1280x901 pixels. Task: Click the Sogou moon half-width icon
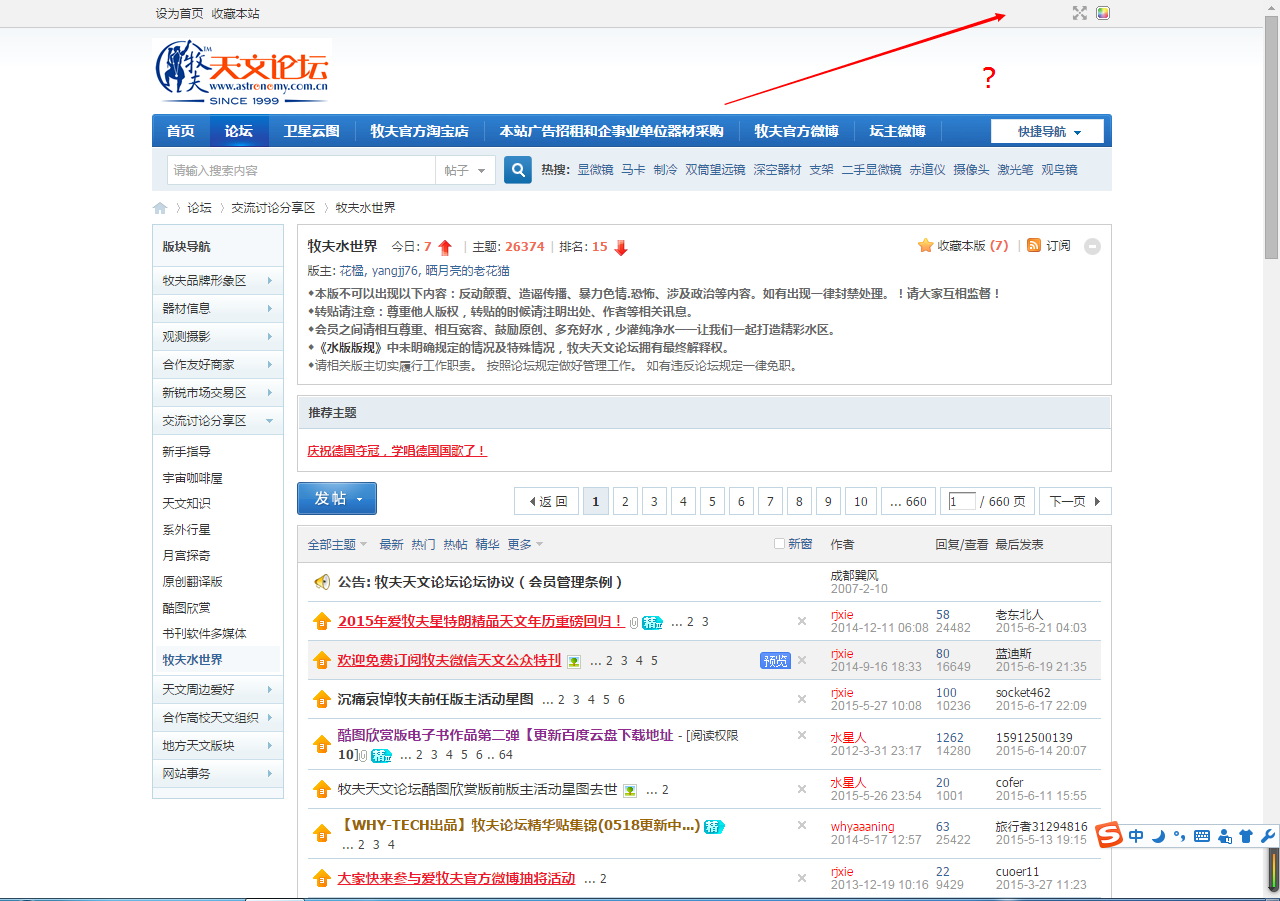click(x=1158, y=836)
